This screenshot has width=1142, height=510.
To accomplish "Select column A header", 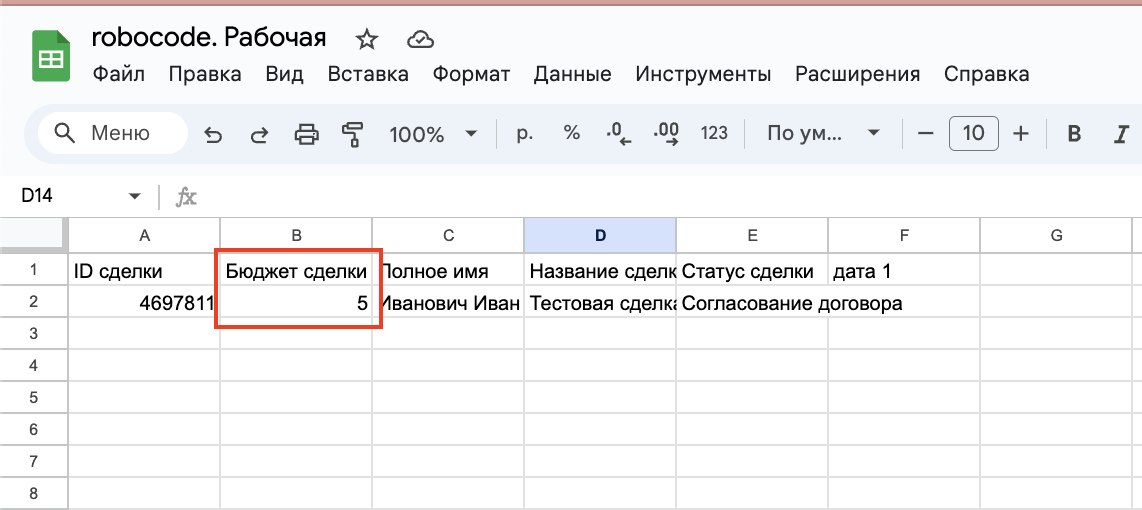I will [x=144, y=235].
